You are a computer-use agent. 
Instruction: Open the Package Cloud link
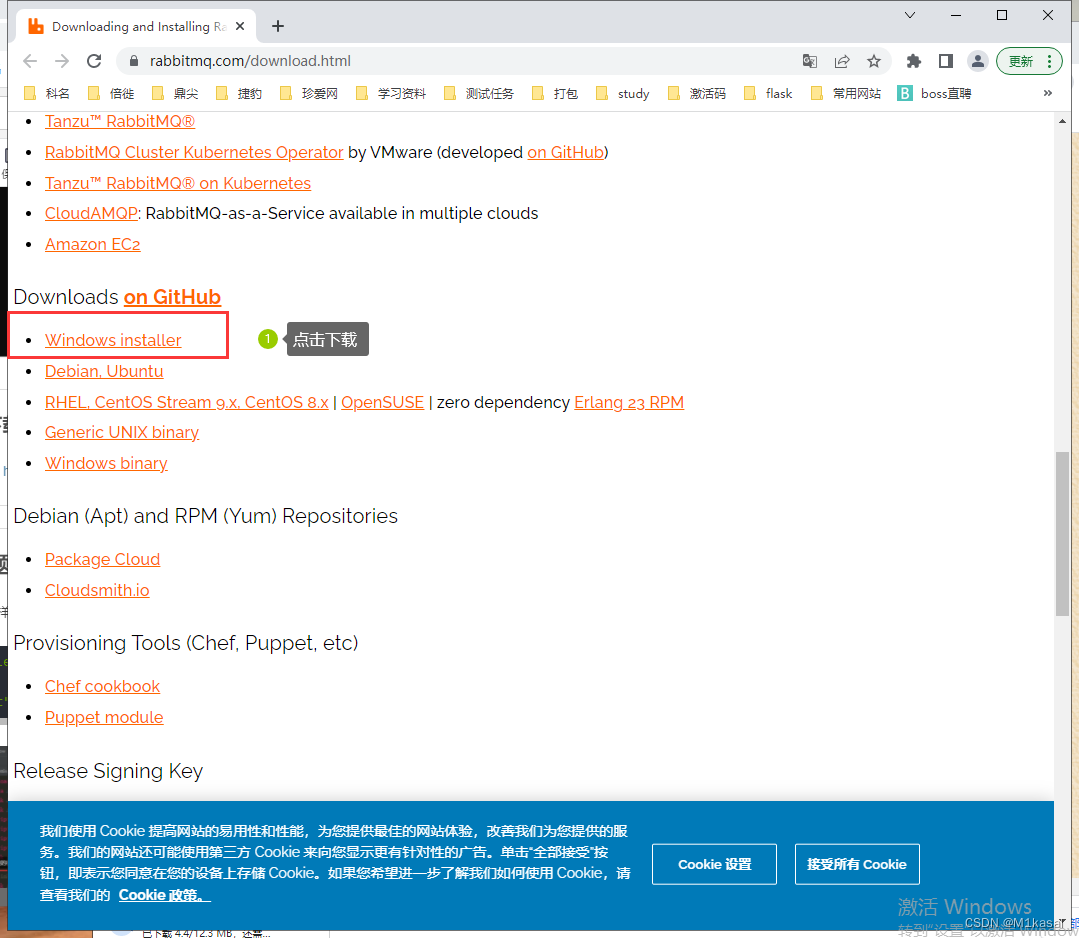pyautogui.click(x=103, y=559)
